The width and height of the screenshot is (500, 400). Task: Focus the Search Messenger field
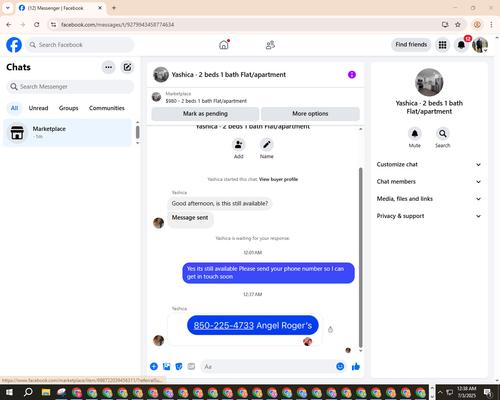point(70,87)
